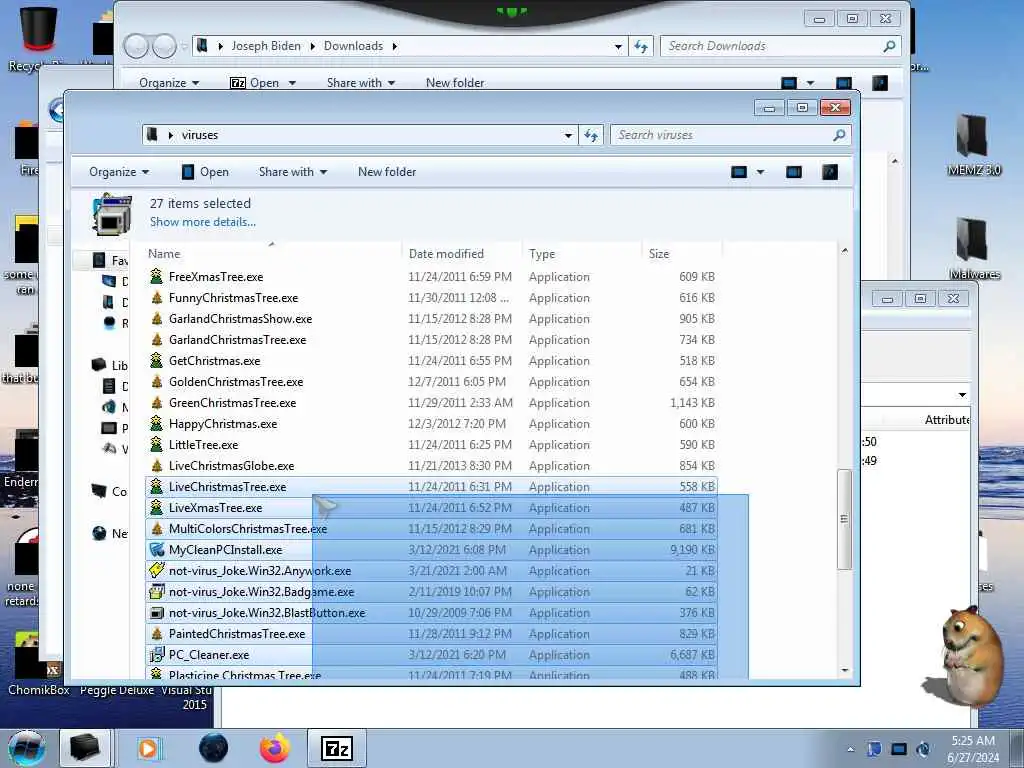Click Libraries in viruses navigation pane
This screenshot has width=1024, height=768.
coord(110,365)
